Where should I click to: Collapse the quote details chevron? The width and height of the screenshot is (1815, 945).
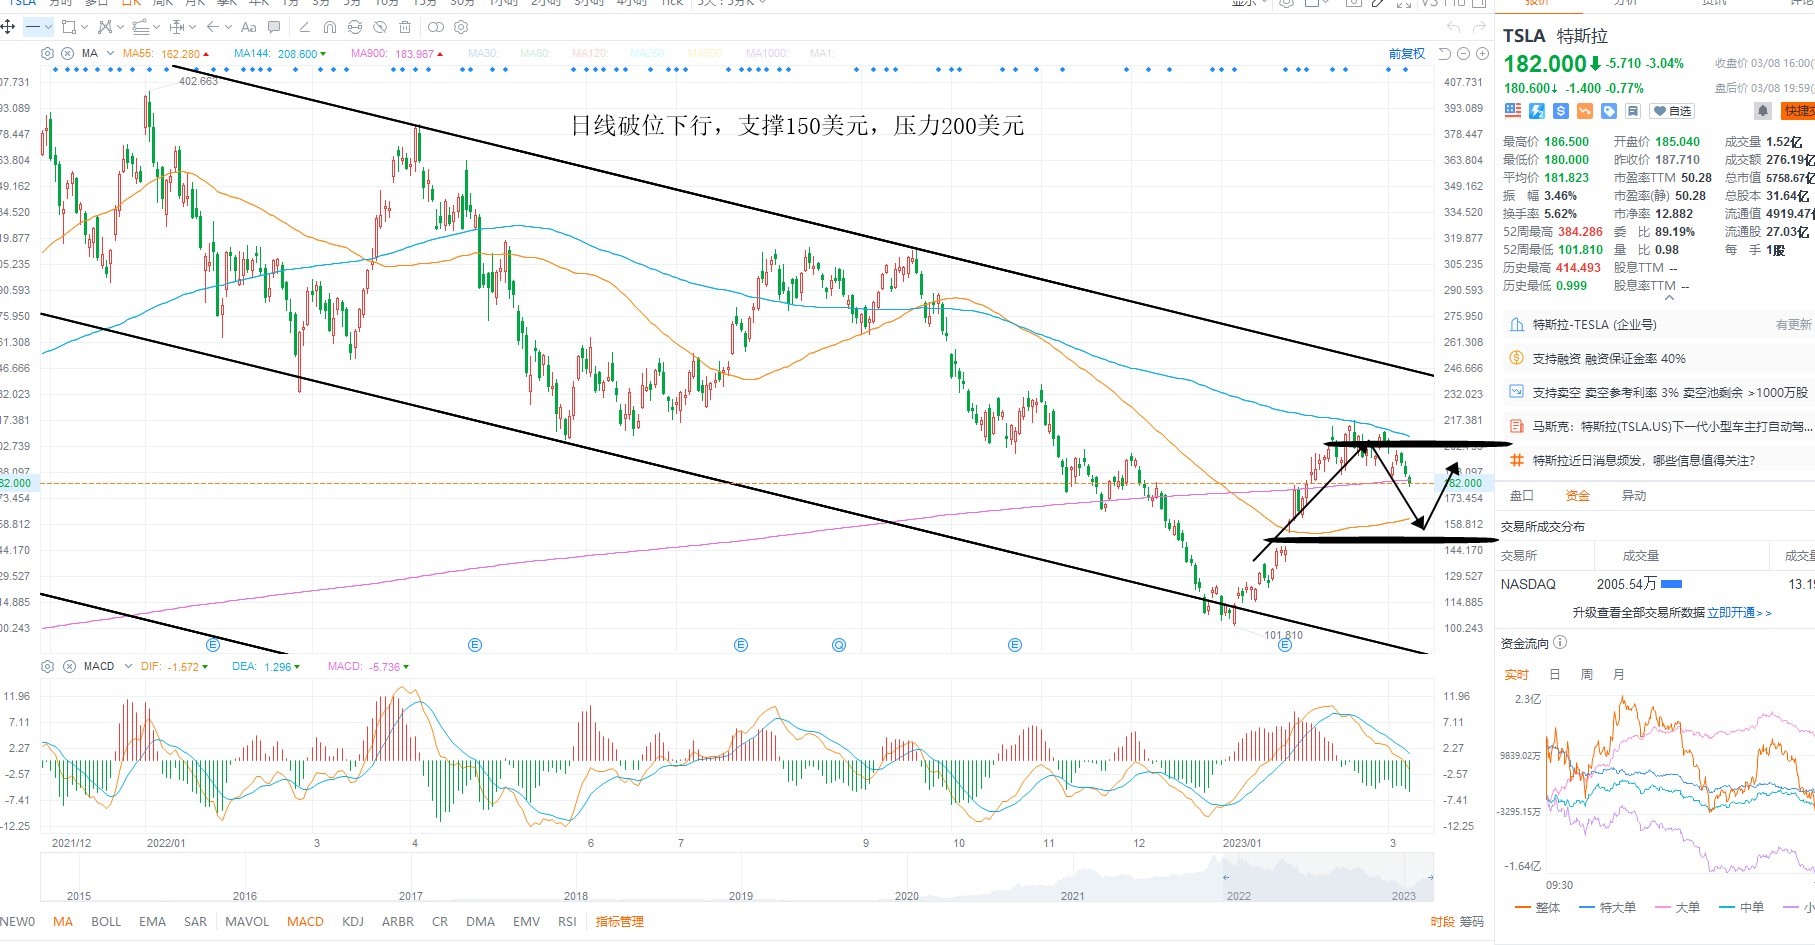pos(1668,297)
